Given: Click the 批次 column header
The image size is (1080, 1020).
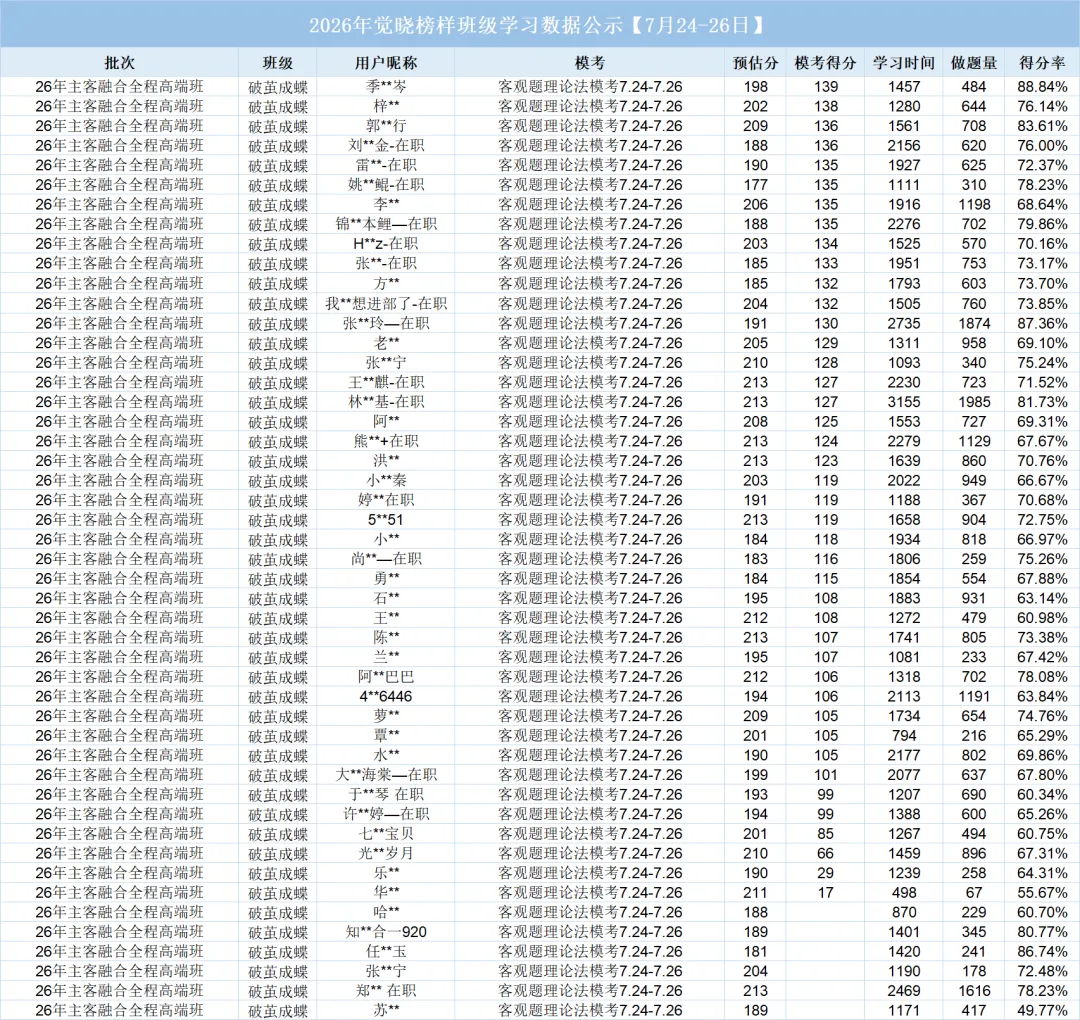Looking at the screenshot, I should point(119,63).
